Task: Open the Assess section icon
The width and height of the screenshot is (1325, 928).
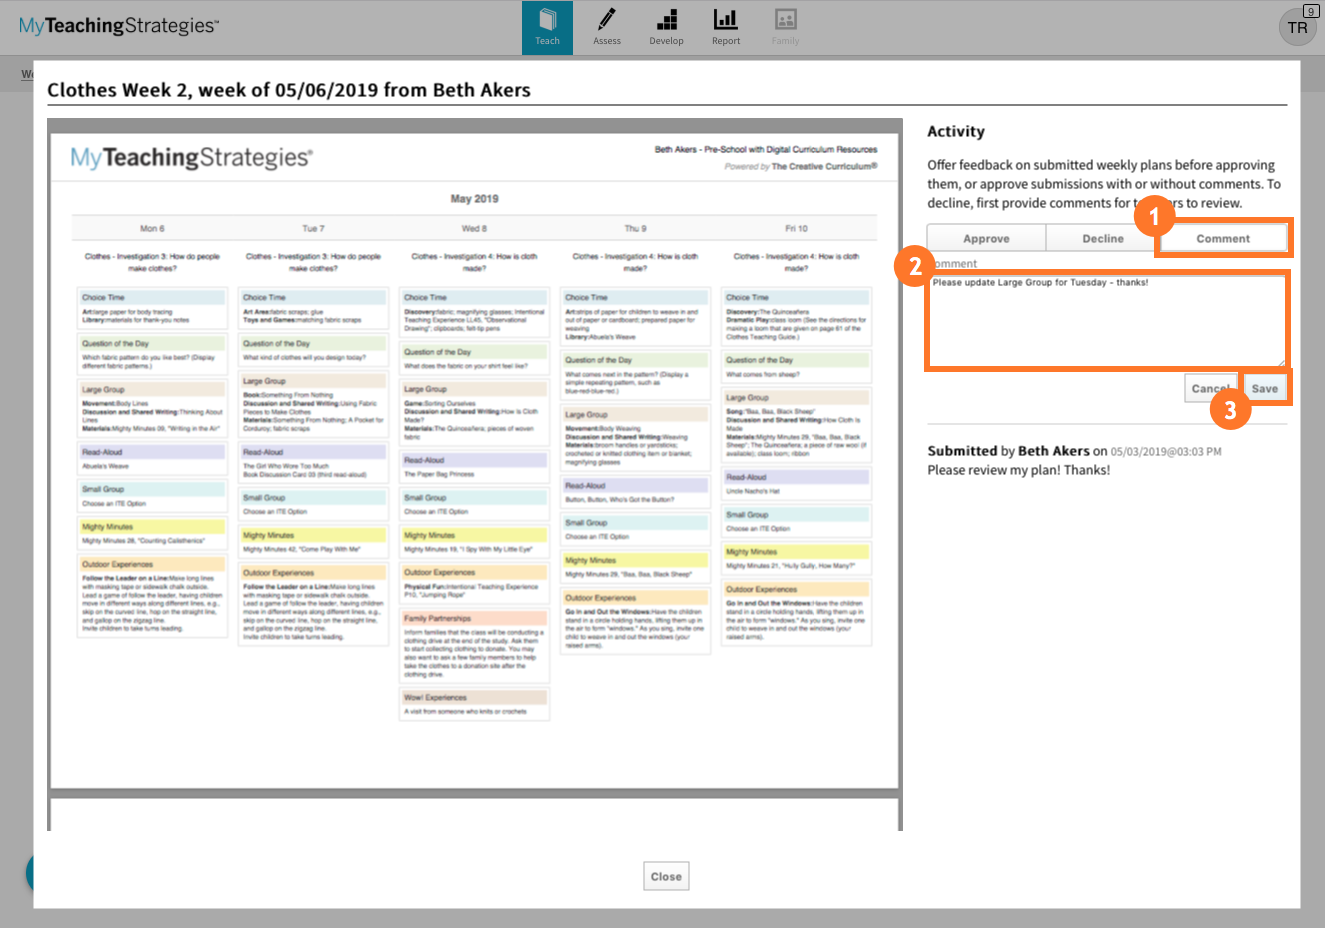Action: (x=607, y=27)
